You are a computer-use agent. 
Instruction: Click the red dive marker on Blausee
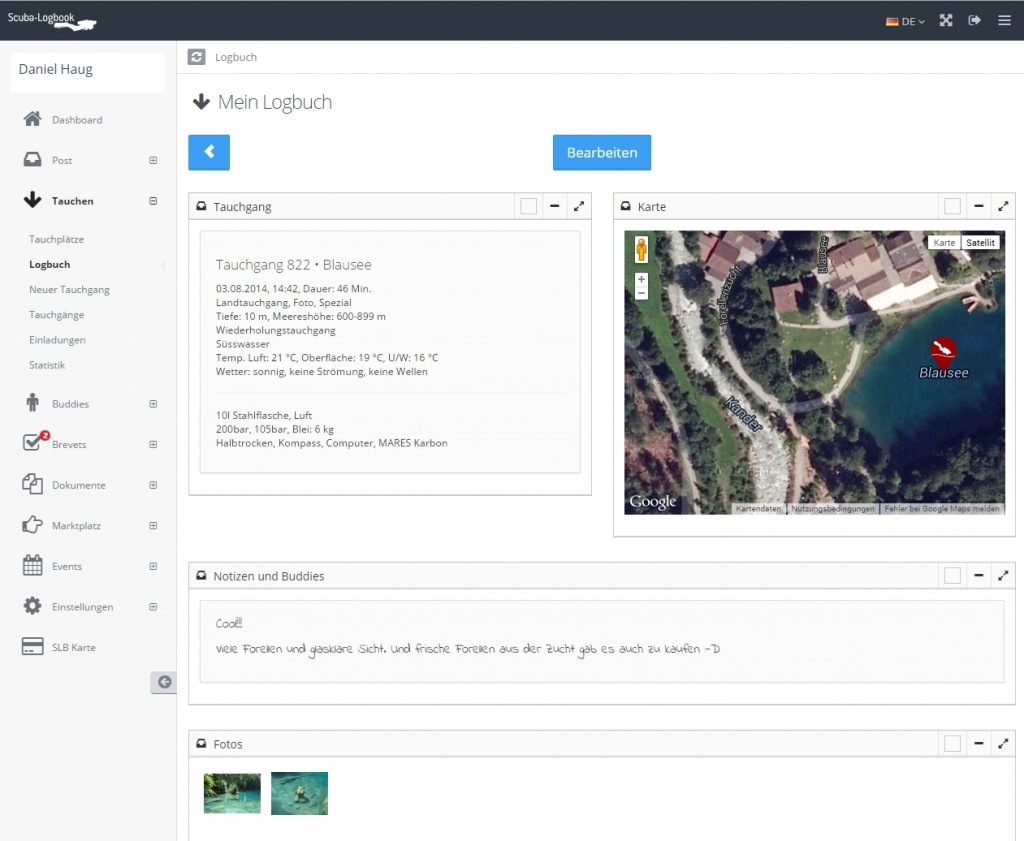[x=943, y=350]
